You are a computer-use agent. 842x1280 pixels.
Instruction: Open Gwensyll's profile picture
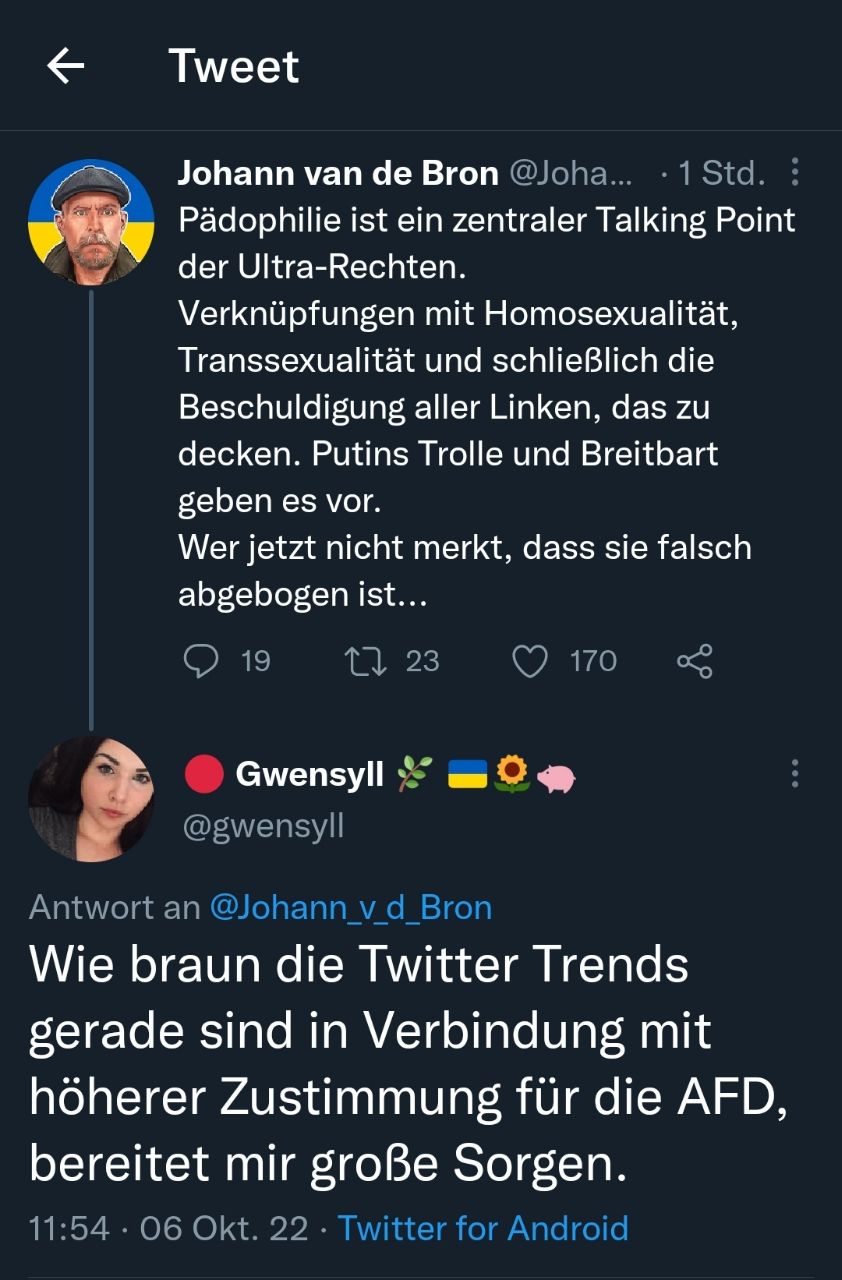[91, 799]
